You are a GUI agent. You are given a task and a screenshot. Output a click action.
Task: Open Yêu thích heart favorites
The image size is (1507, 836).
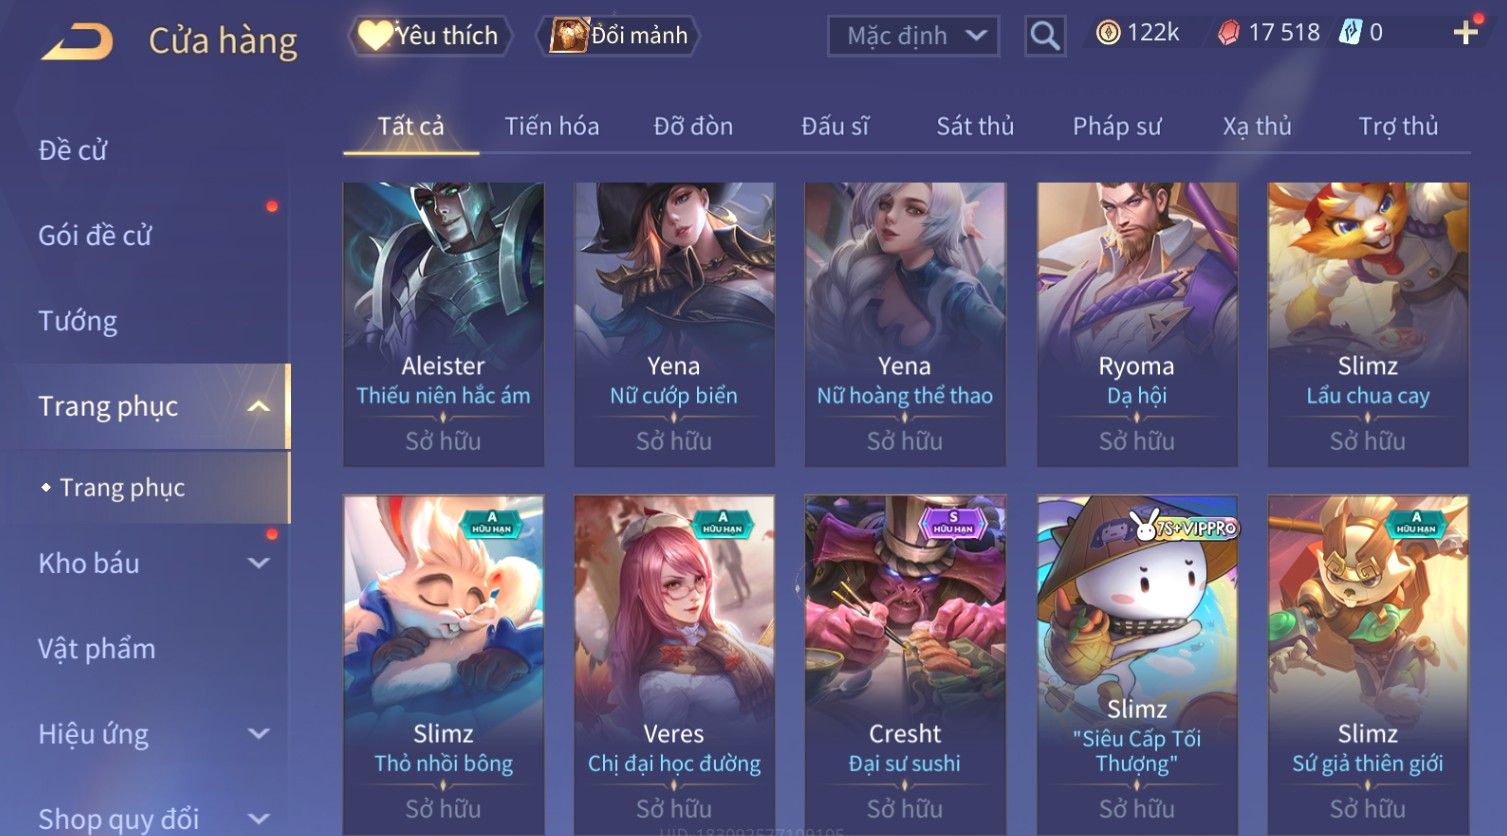pyautogui.click(x=430, y=36)
